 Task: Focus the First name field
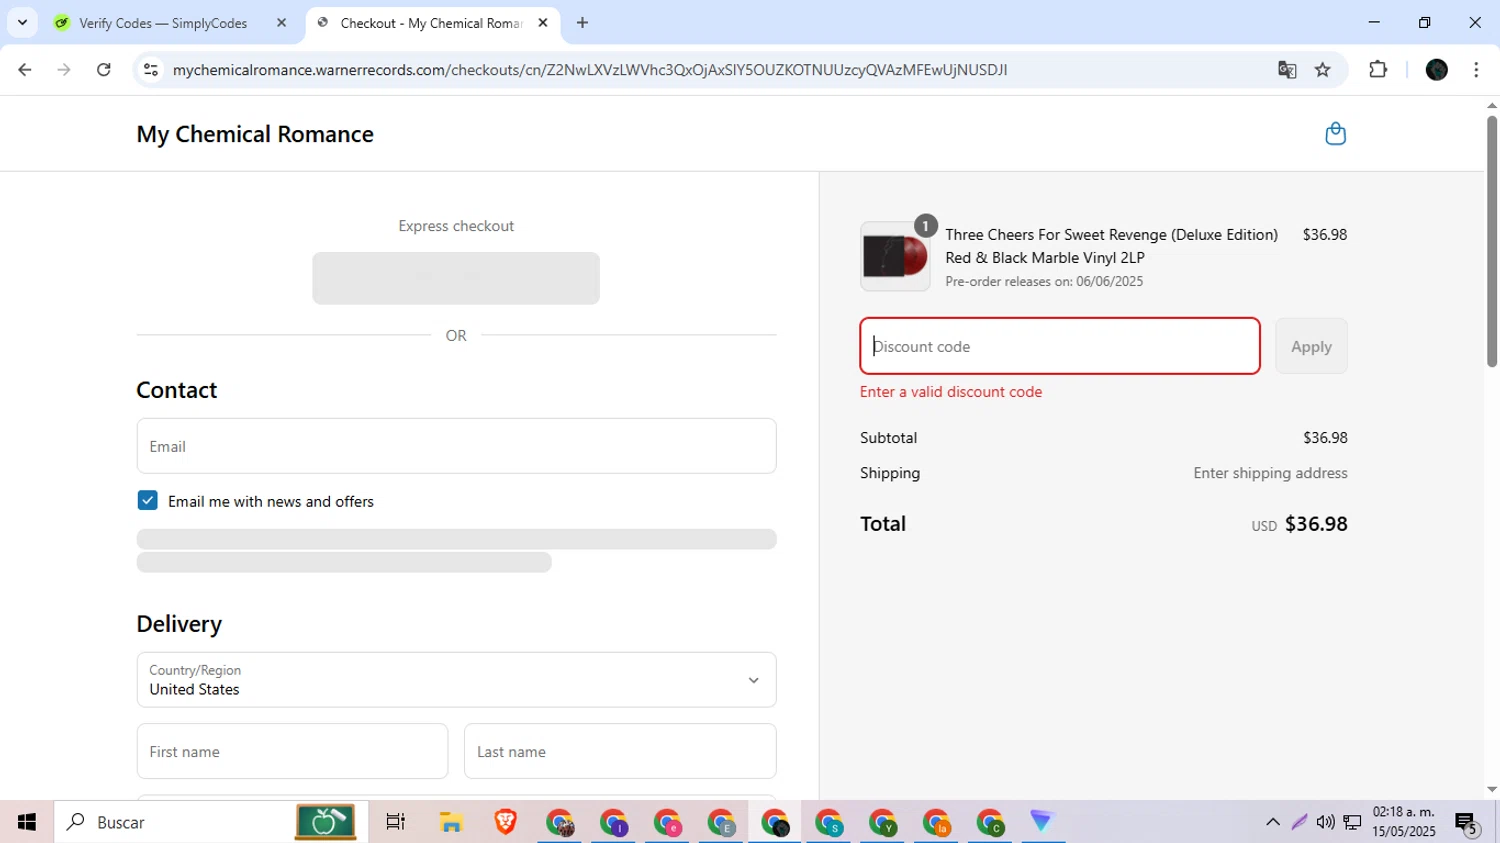pos(292,751)
